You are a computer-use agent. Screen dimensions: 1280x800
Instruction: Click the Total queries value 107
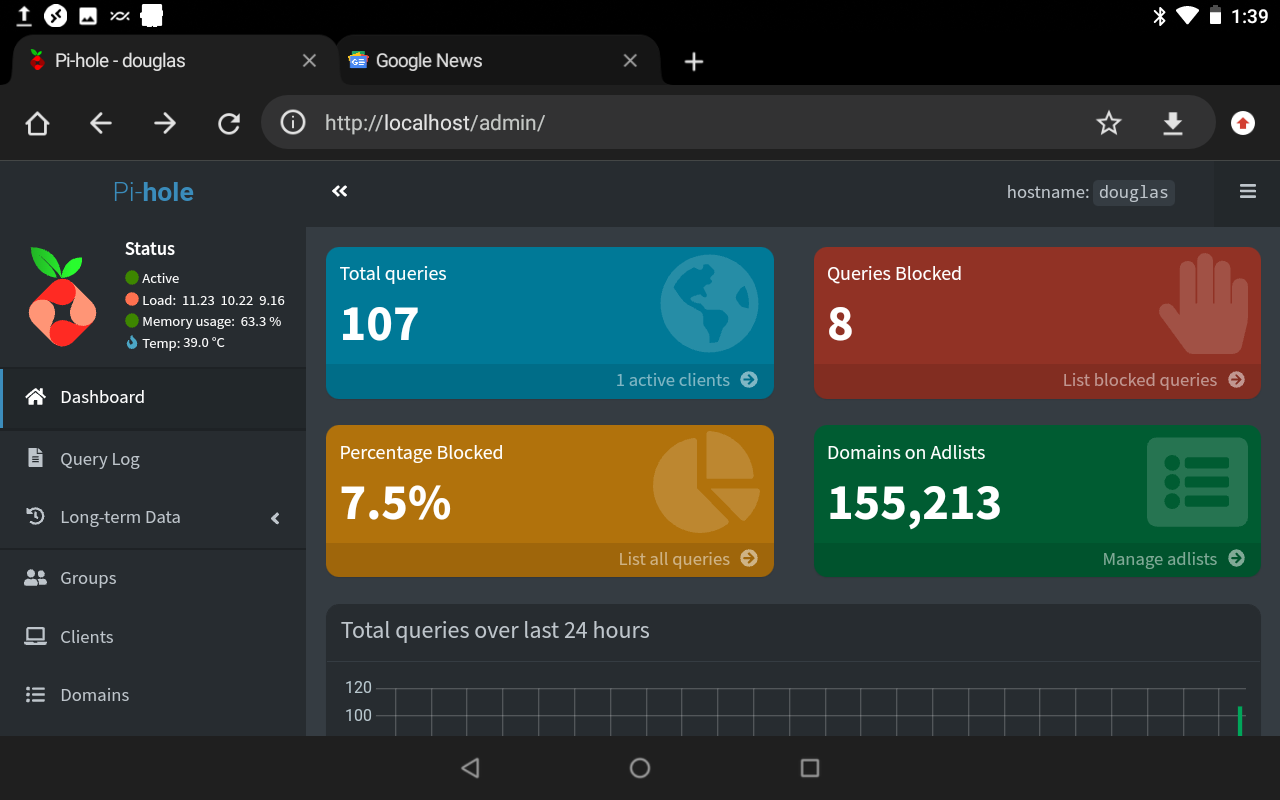coord(380,324)
